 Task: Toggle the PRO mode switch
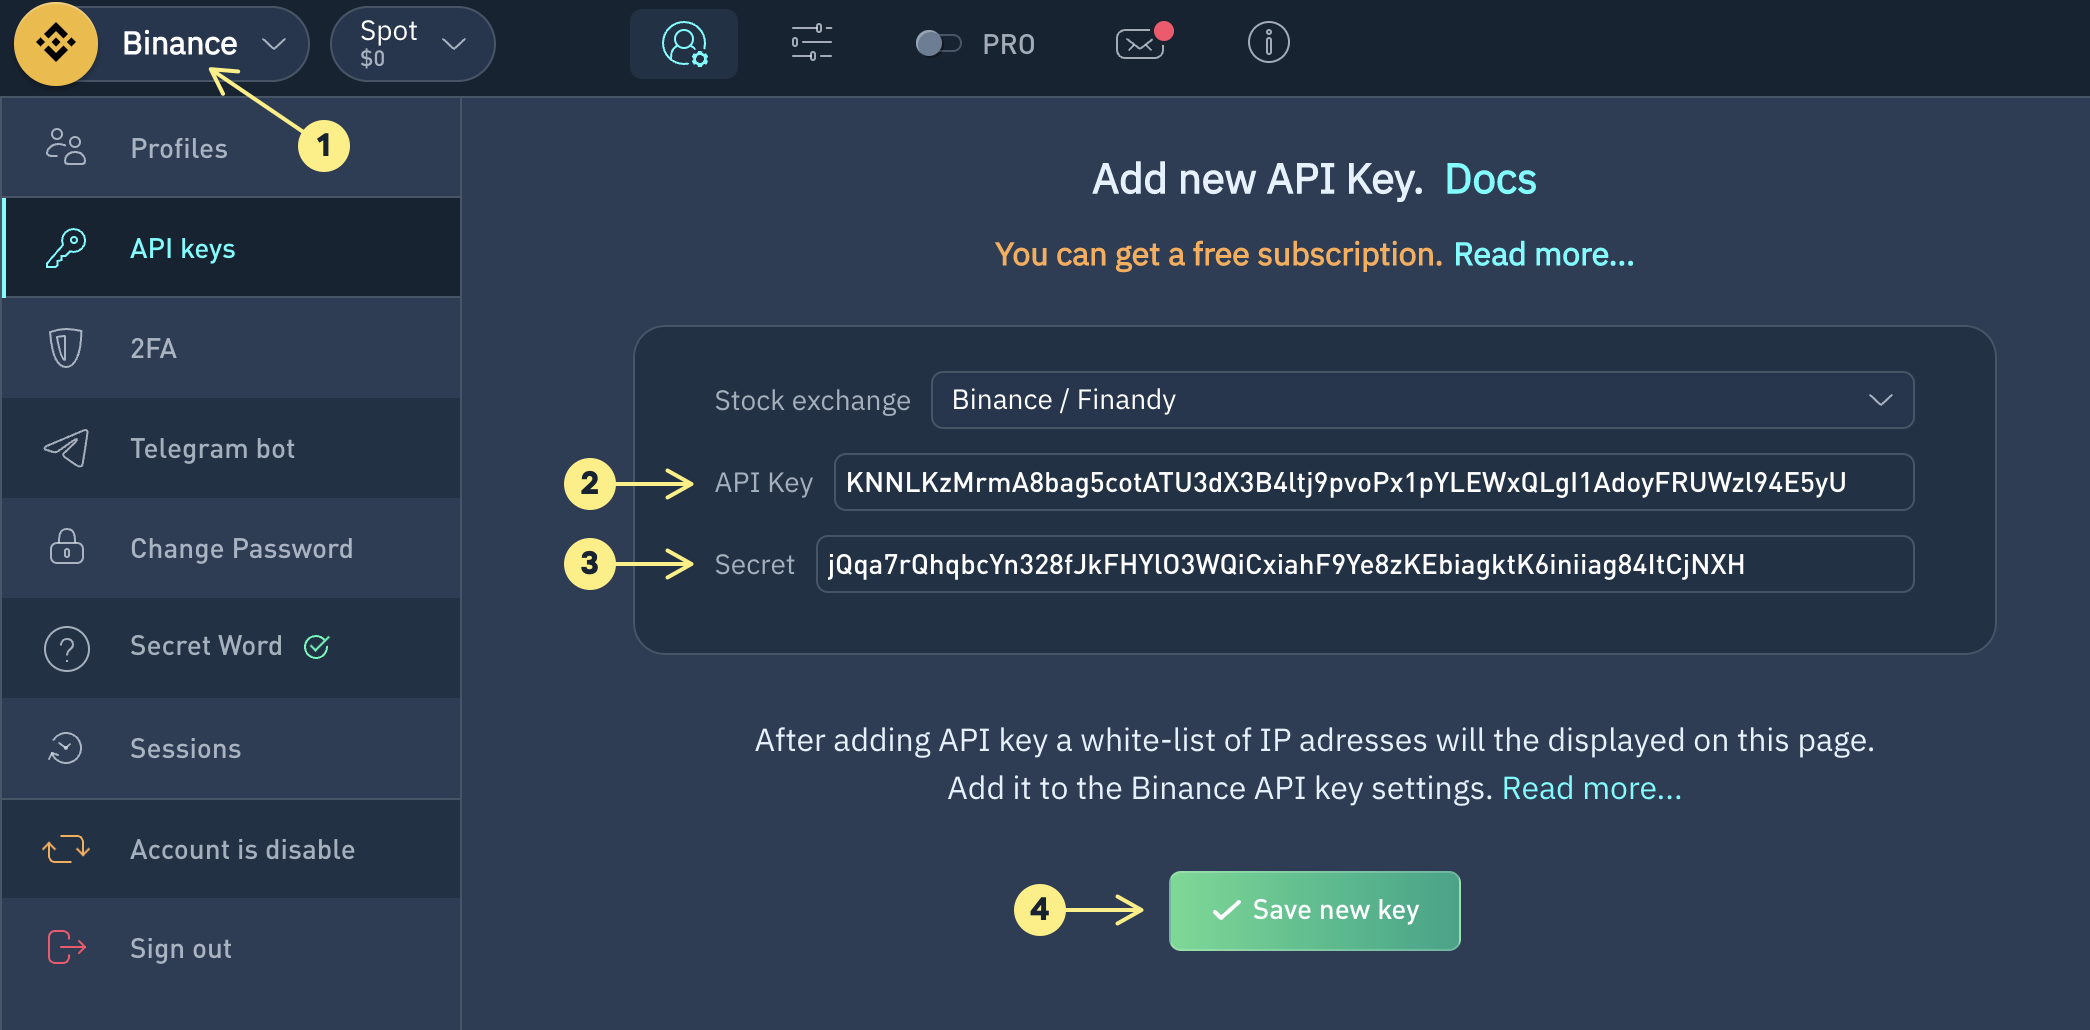pyautogui.click(x=938, y=44)
